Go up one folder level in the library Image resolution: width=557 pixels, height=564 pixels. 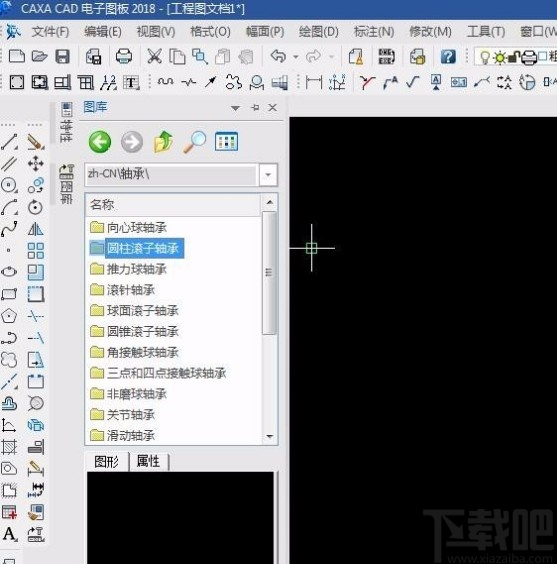click(x=163, y=141)
